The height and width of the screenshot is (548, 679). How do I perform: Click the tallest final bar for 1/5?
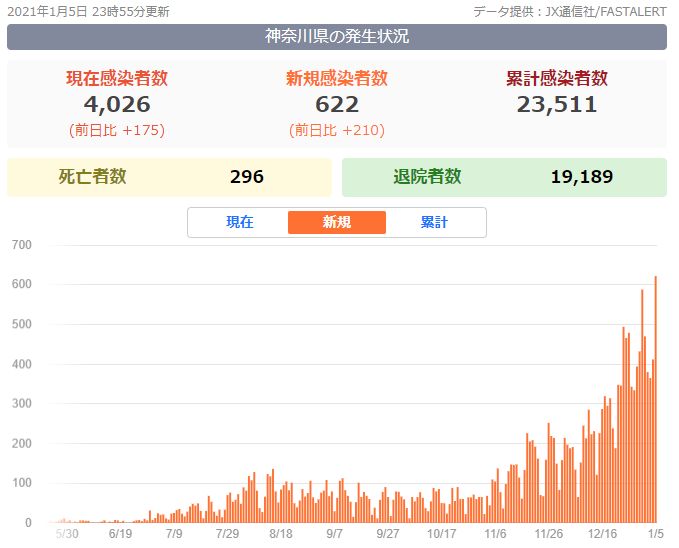(x=656, y=399)
